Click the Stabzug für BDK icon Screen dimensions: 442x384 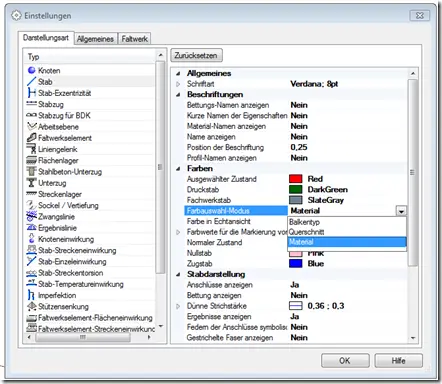pos(31,115)
